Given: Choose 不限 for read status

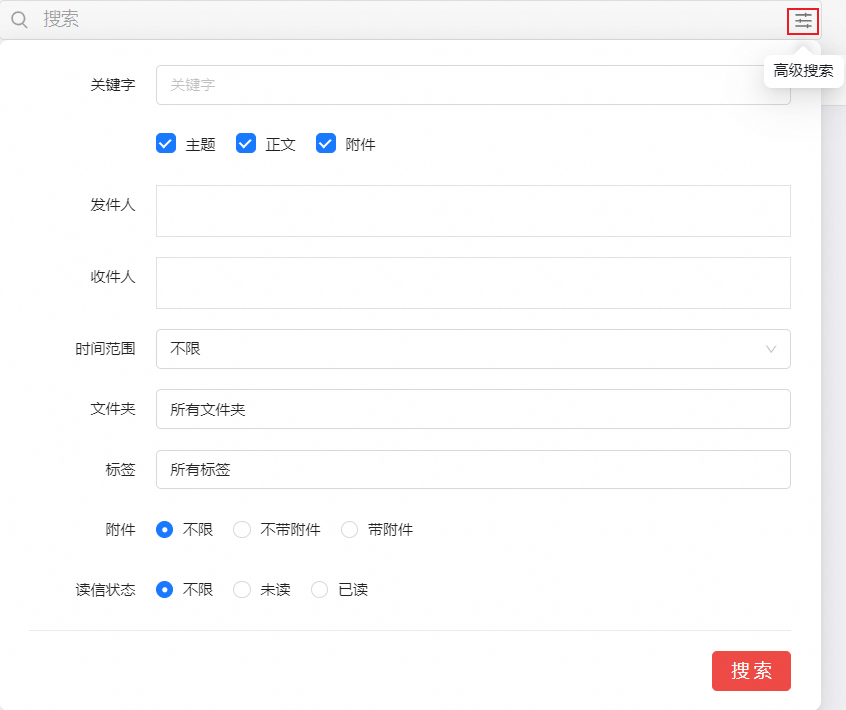Looking at the screenshot, I should pyautogui.click(x=164, y=590).
